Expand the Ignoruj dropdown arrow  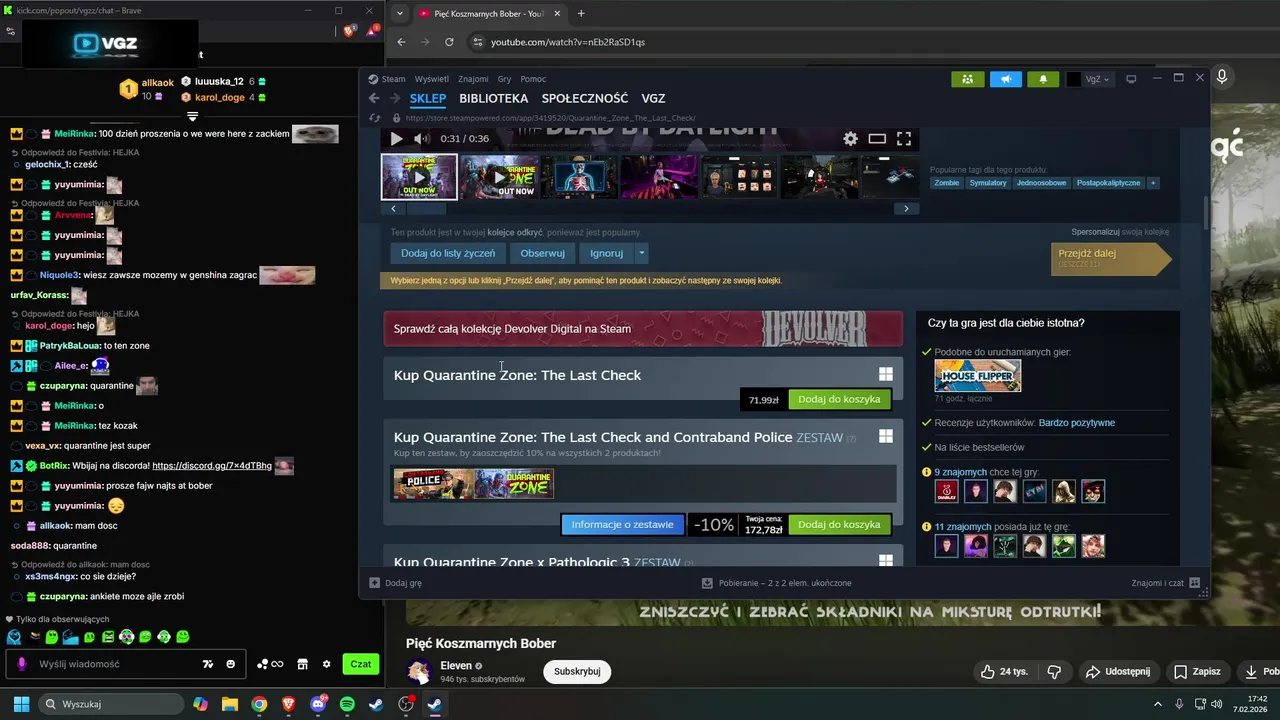click(x=642, y=253)
